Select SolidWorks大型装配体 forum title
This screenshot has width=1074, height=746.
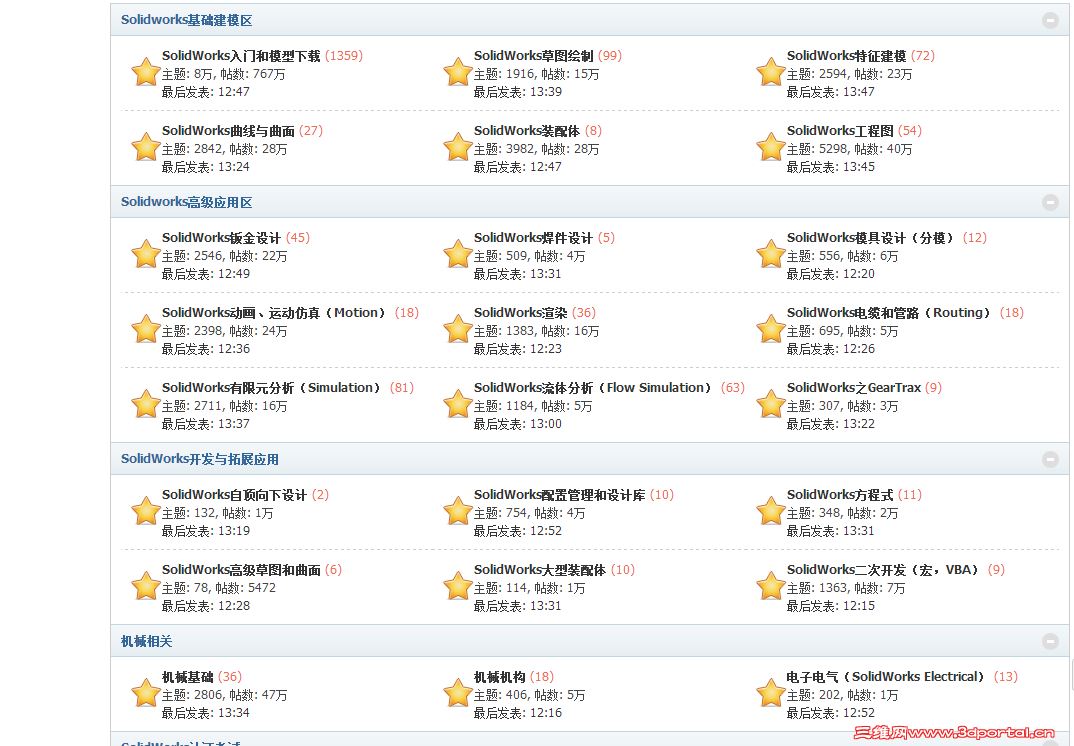[540, 569]
